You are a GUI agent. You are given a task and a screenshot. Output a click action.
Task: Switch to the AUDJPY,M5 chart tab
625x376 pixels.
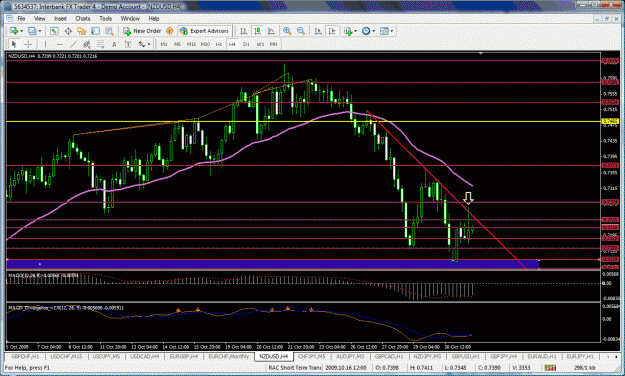pos(350,356)
